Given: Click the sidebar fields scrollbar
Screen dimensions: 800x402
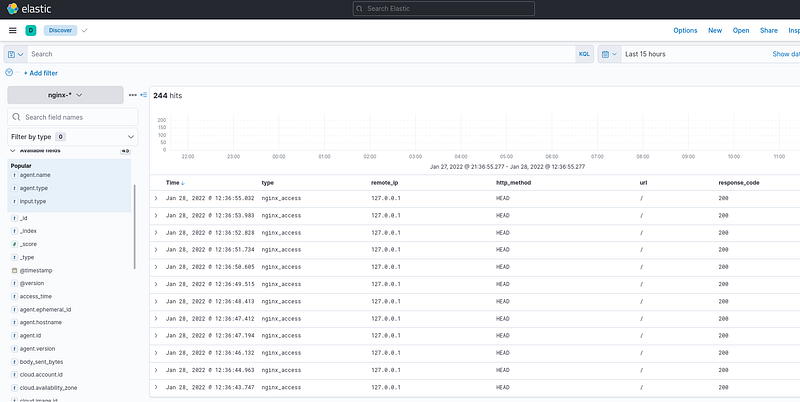Looking at the screenshot, I should [135, 227].
